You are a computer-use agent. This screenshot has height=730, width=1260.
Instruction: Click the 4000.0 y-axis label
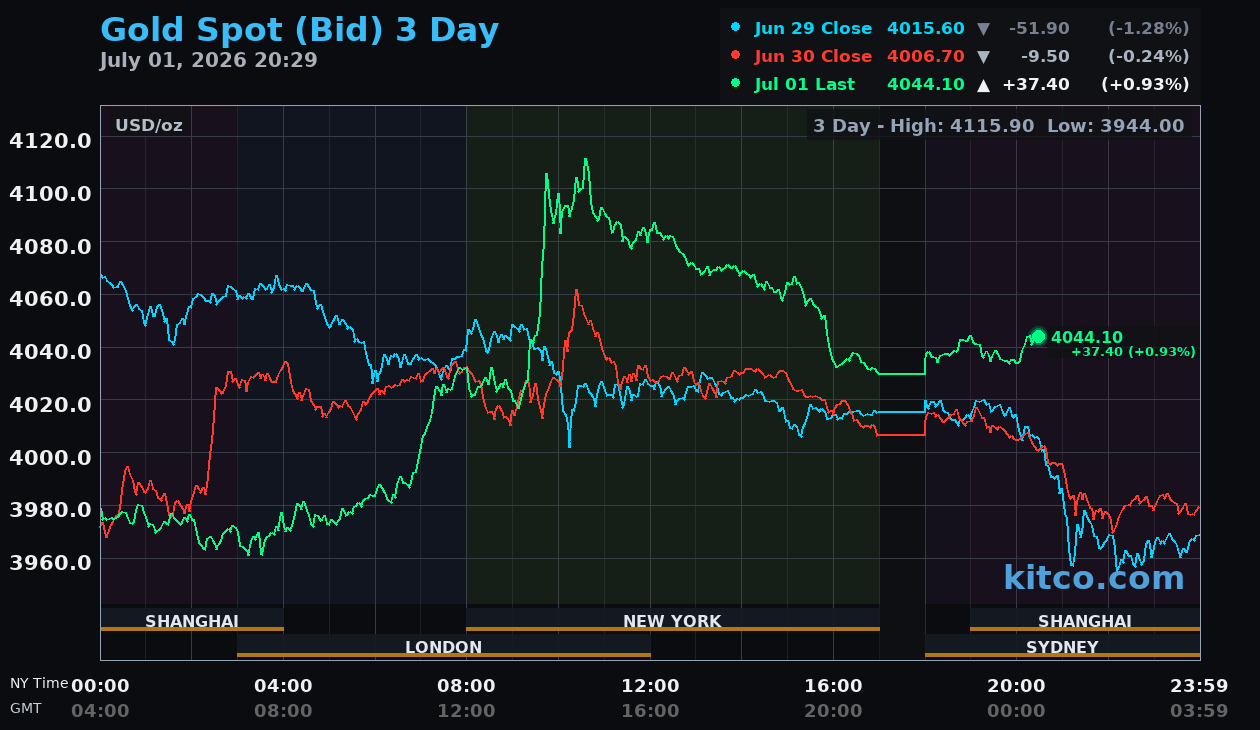50,456
